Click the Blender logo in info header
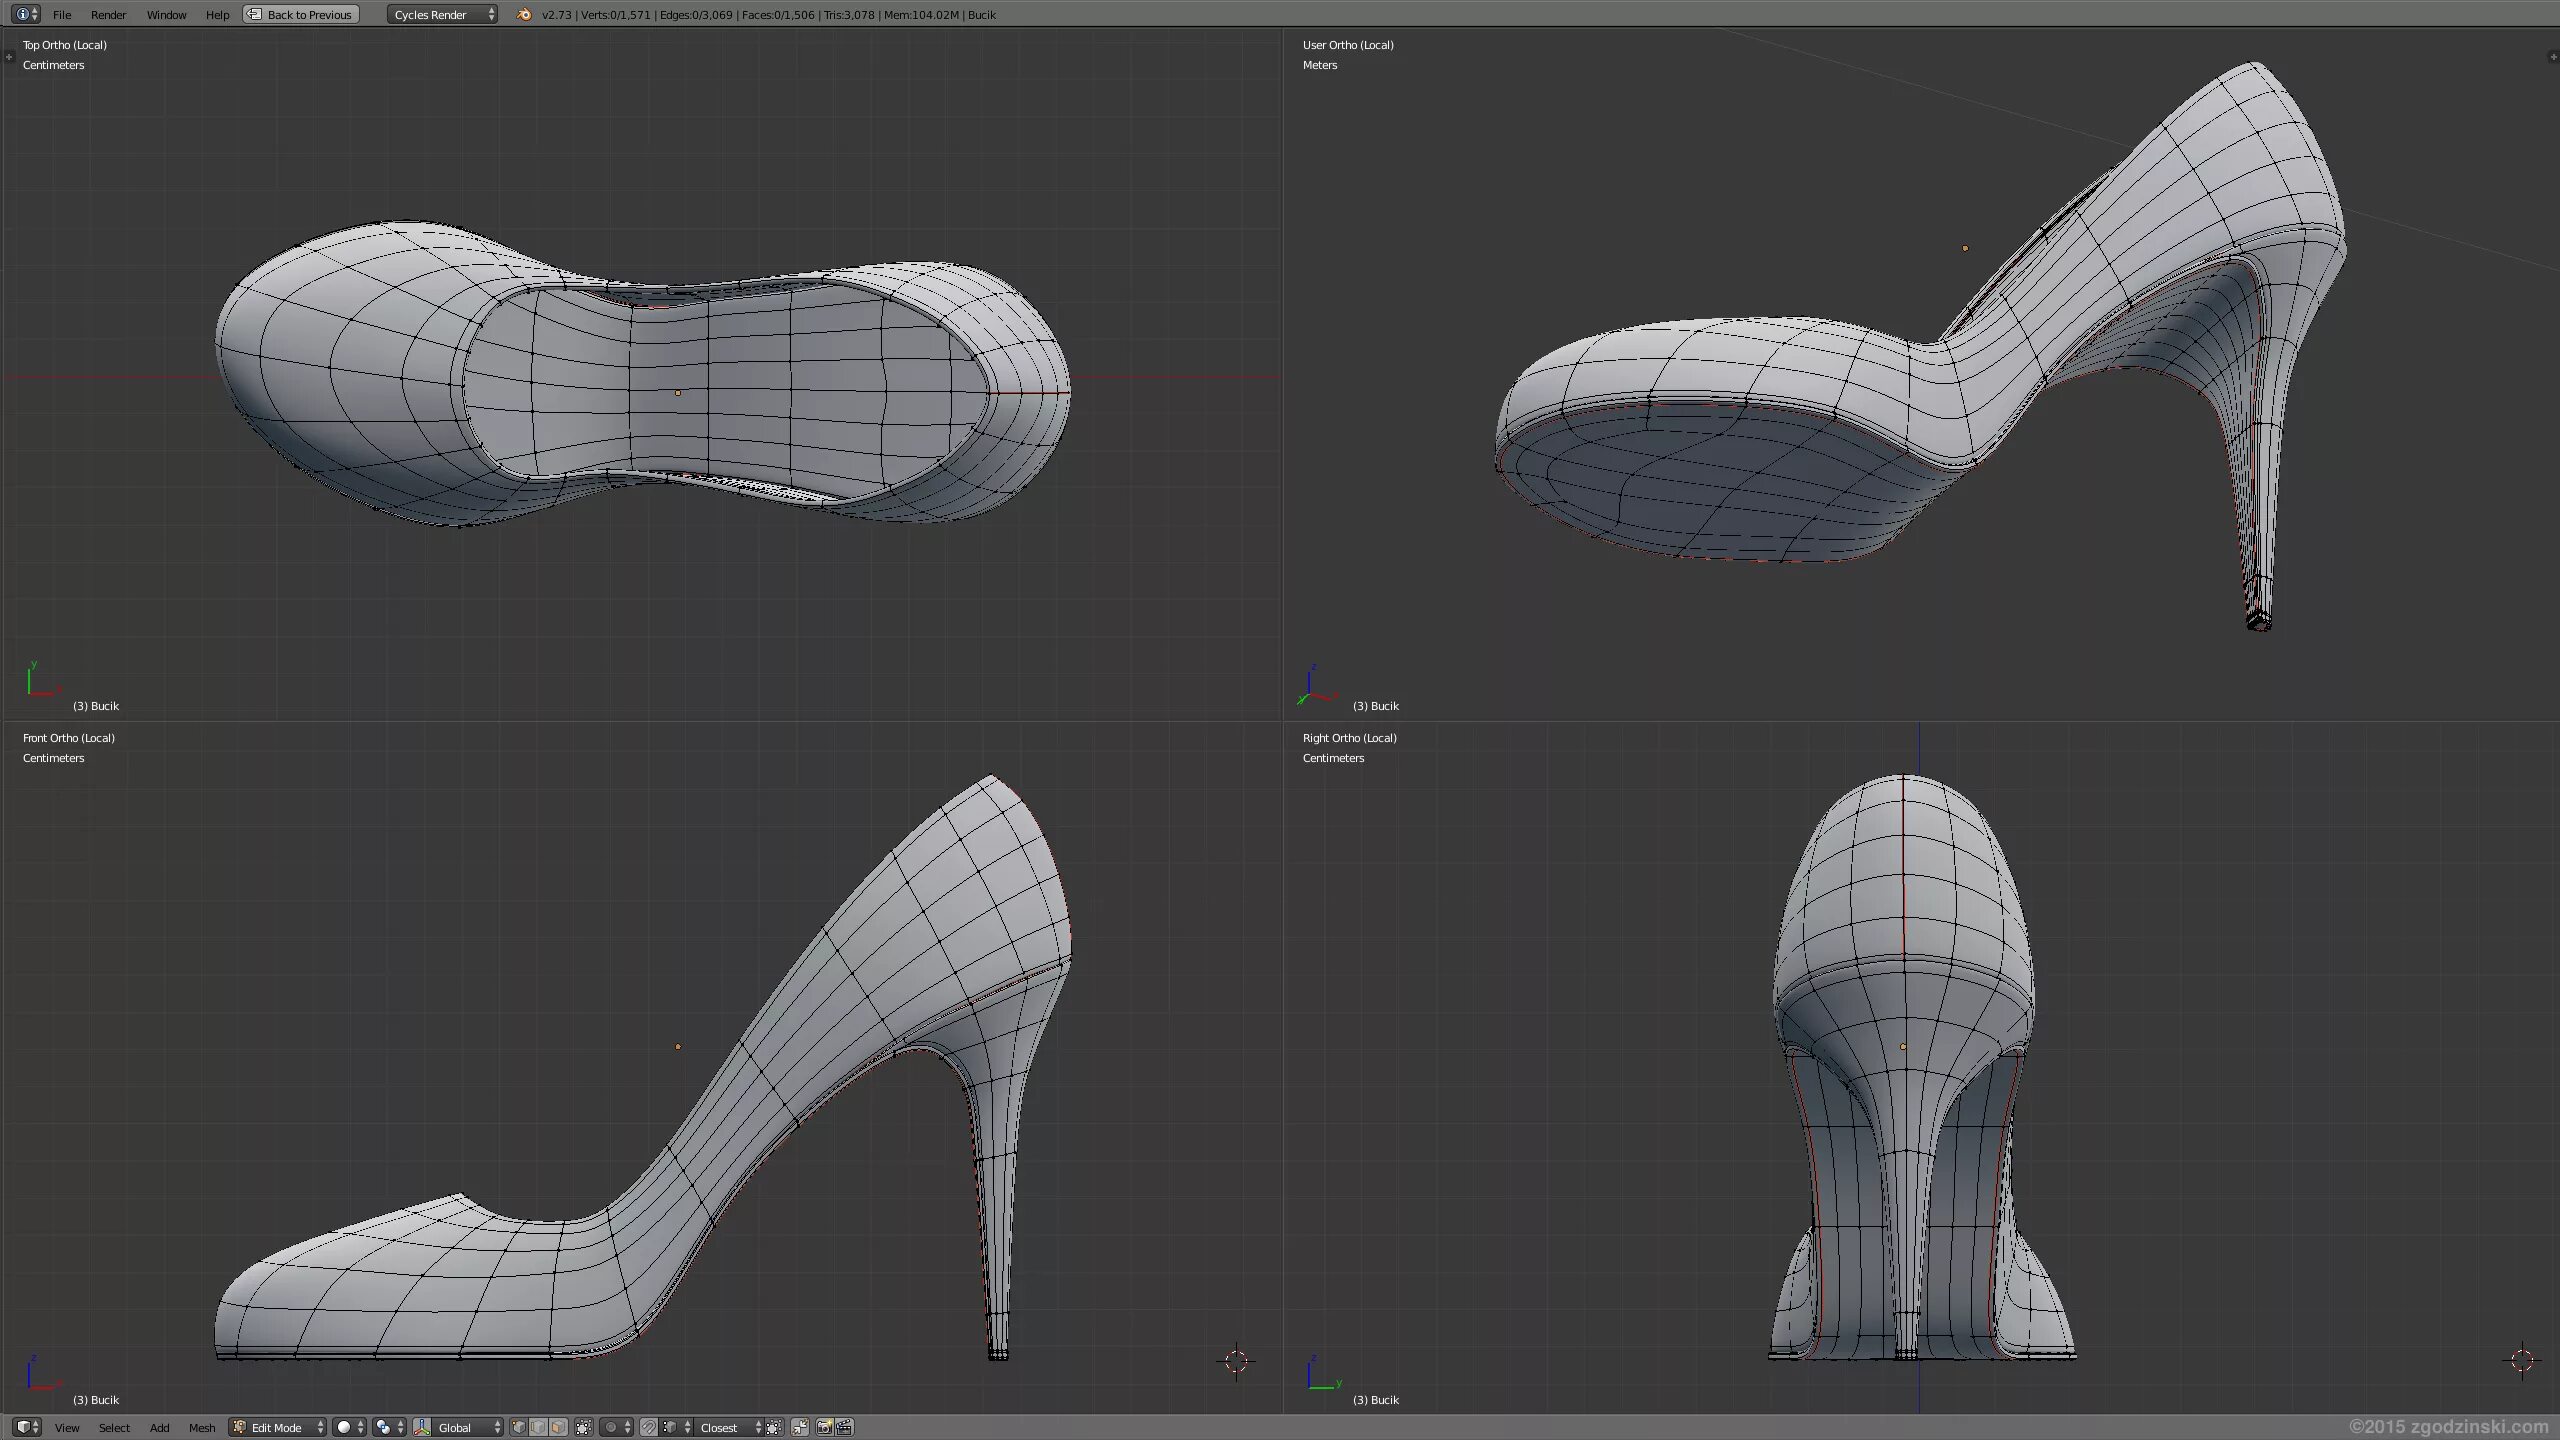2560x1440 pixels. (524, 14)
